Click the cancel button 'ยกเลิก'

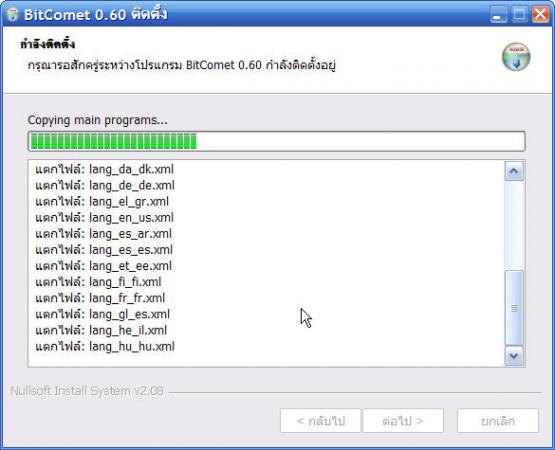[x=498, y=421]
